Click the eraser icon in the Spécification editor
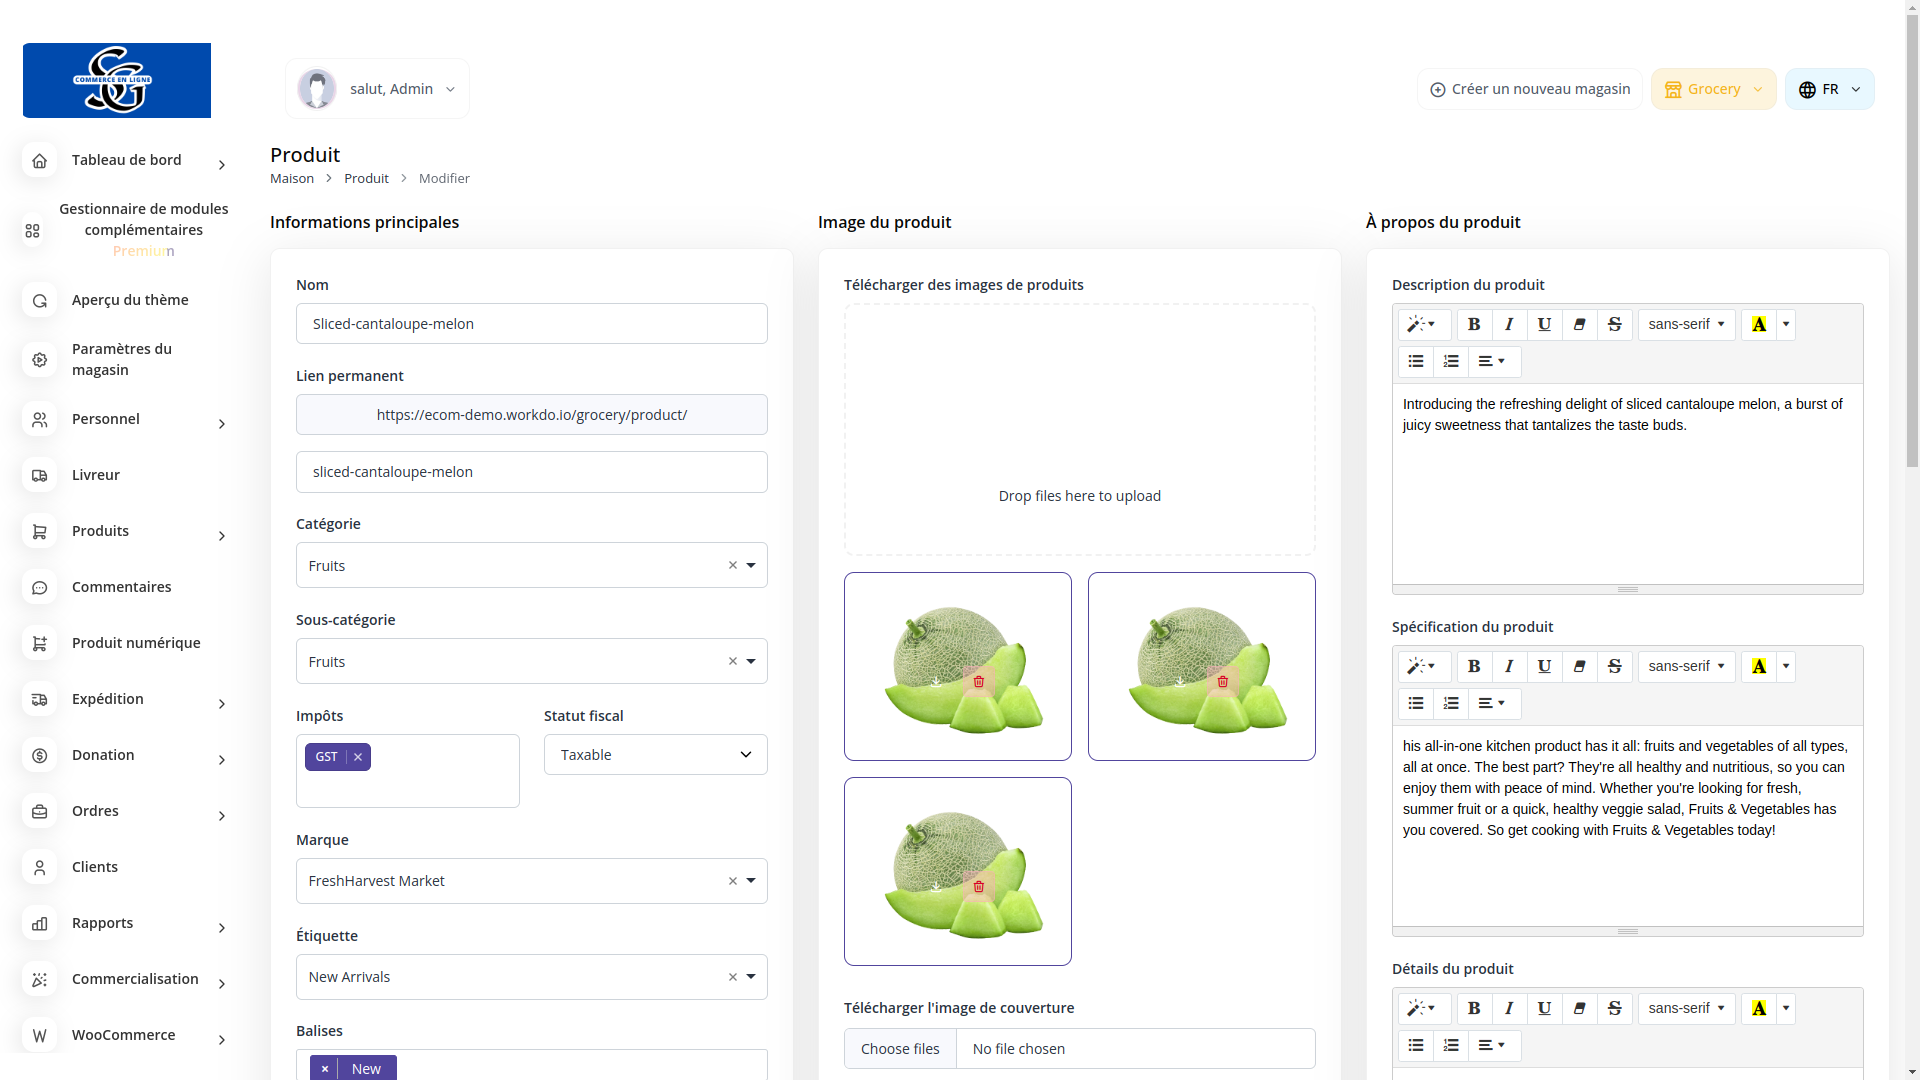 click(x=1579, y=667)
